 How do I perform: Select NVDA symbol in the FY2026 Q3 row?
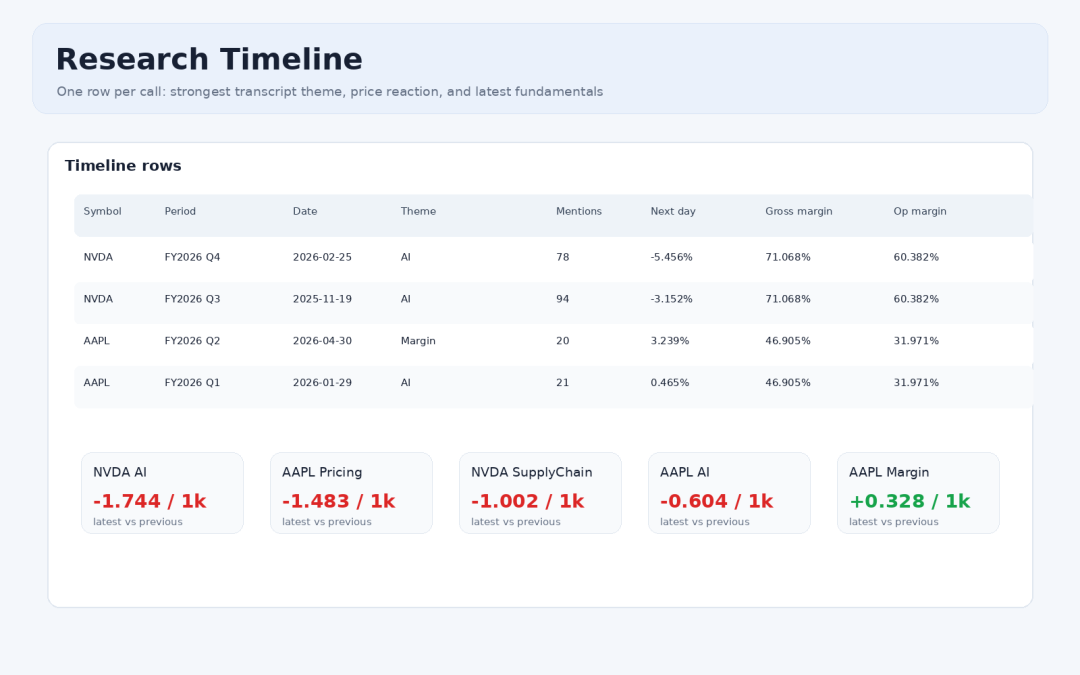(98, 299)
